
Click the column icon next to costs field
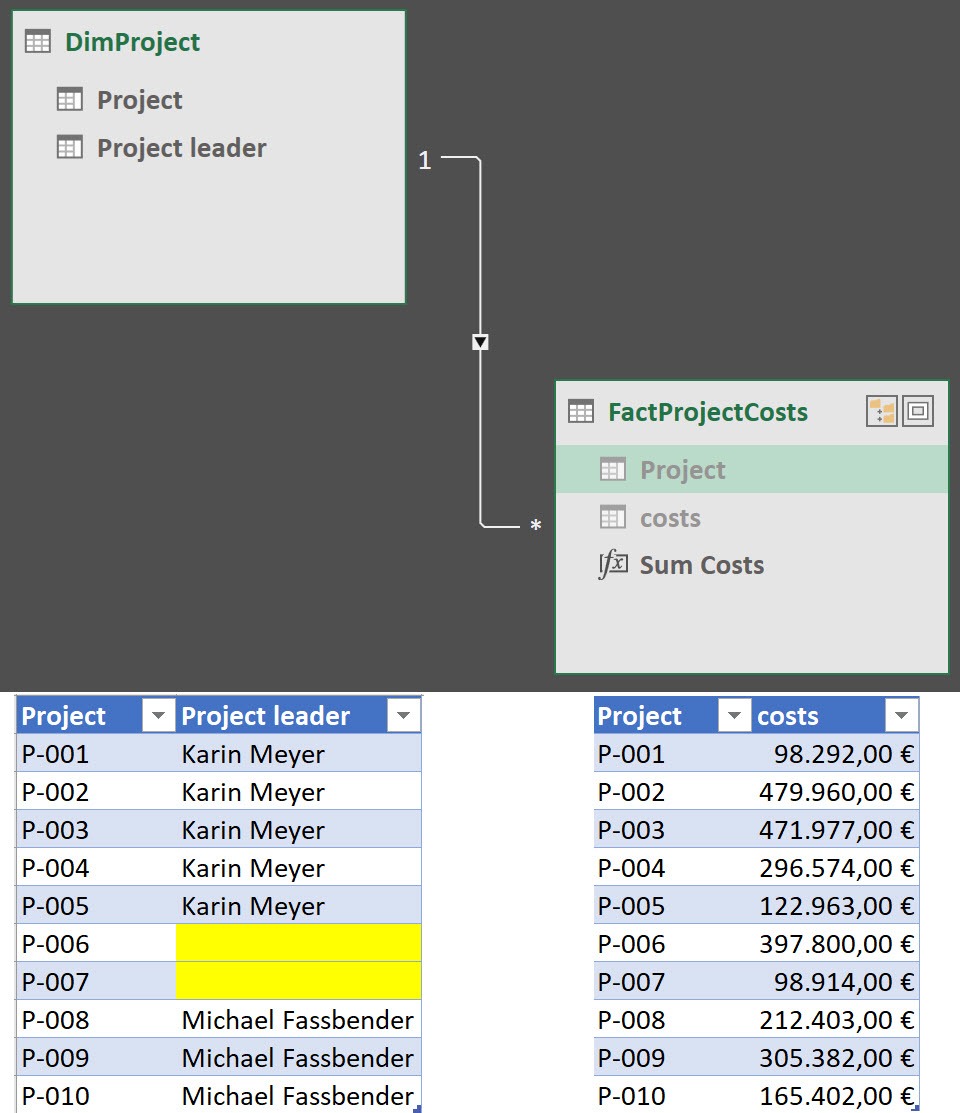coord(611,518)
